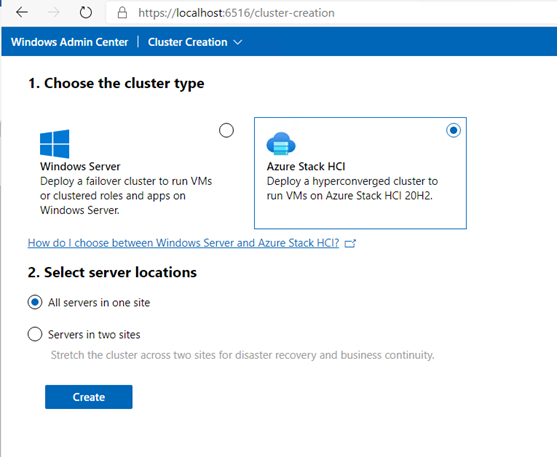Expand the Cluster Creation dropdown chevron
557x457 pixels.
pos(238,42)
